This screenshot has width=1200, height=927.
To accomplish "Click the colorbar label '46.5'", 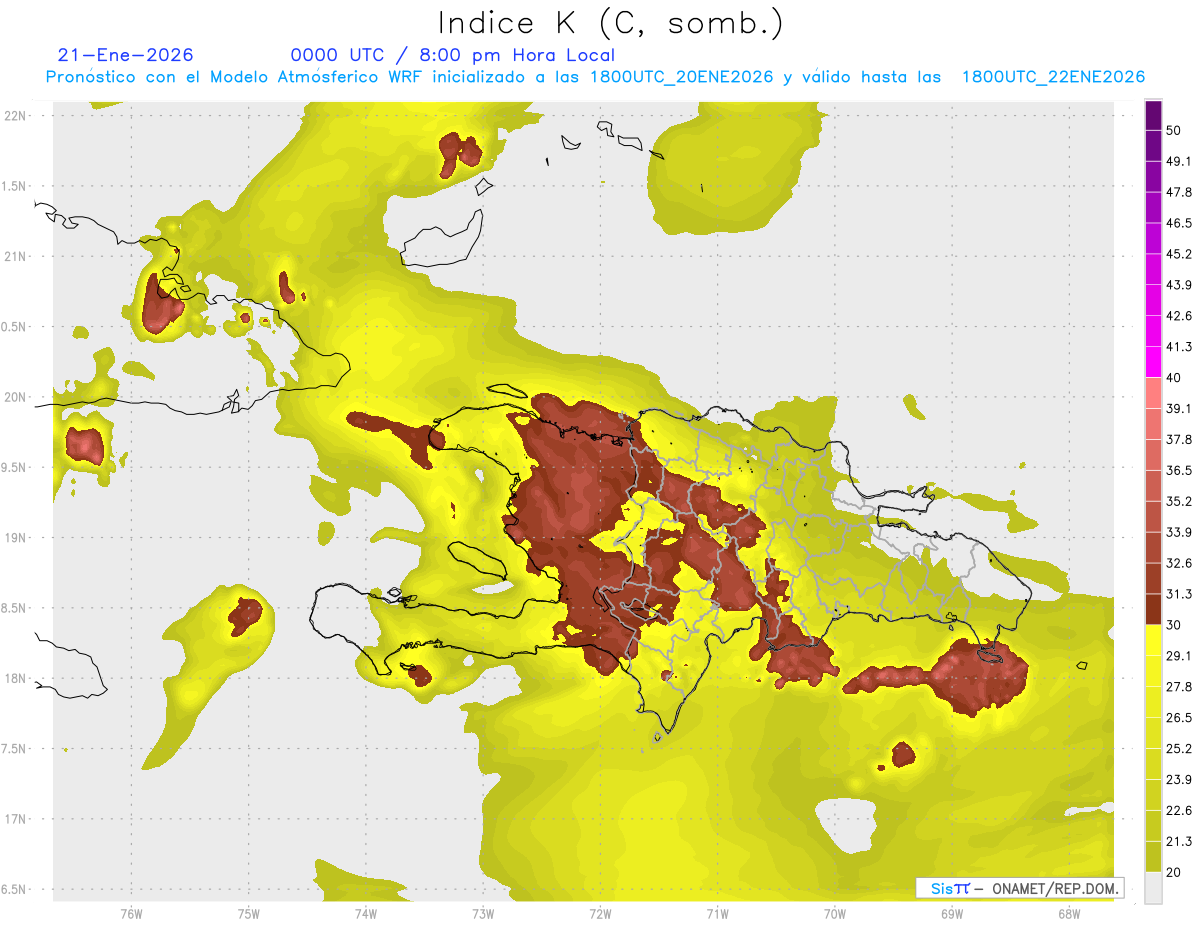I will (1178, 223).
